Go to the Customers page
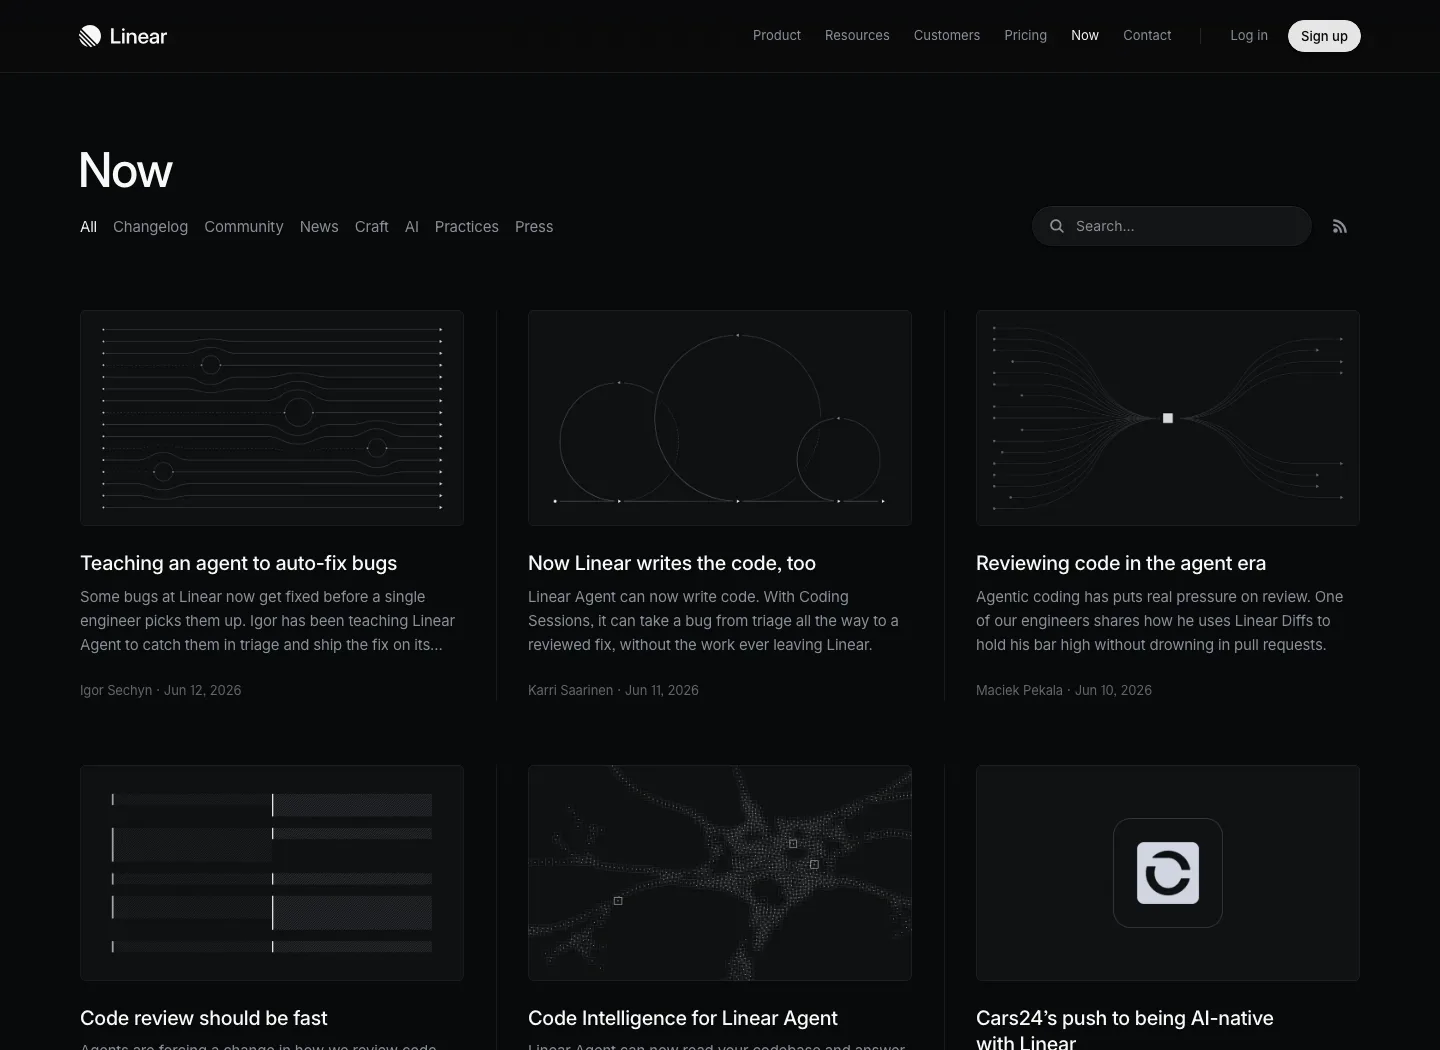1440x1050 pixels. tap(947, 35)
